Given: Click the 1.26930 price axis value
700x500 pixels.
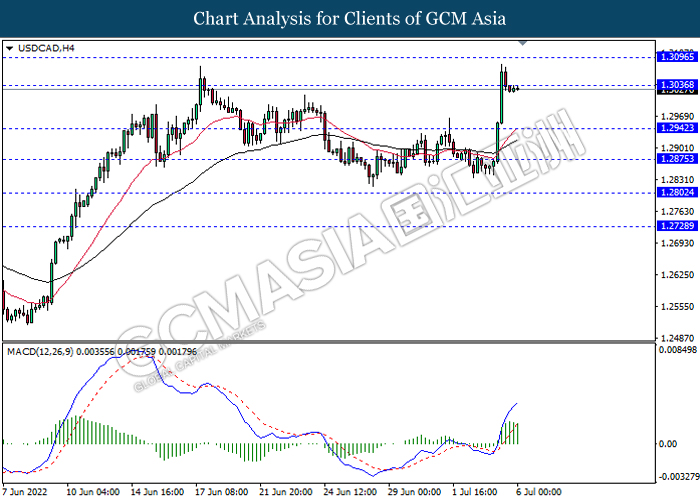Looking at the screenshot, I should pyautogui.click(x=677, y=243).
